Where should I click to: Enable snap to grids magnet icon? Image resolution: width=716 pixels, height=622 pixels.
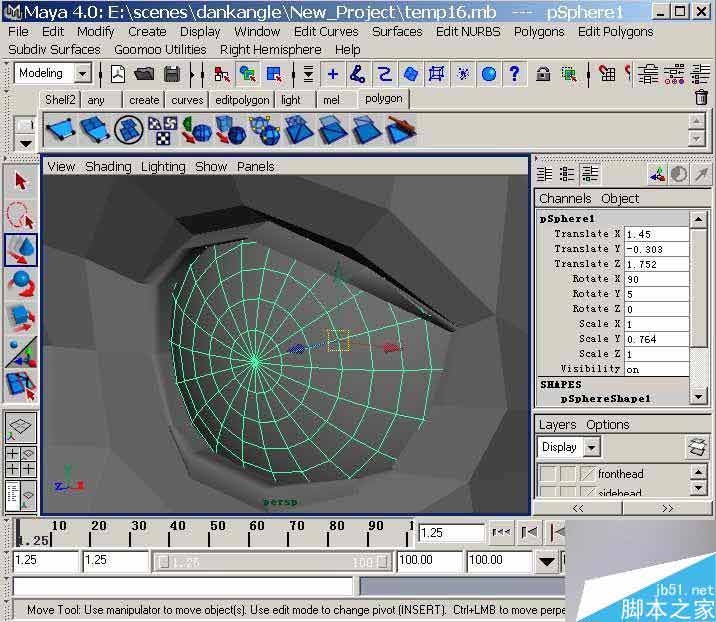click(x=607, y=74)
